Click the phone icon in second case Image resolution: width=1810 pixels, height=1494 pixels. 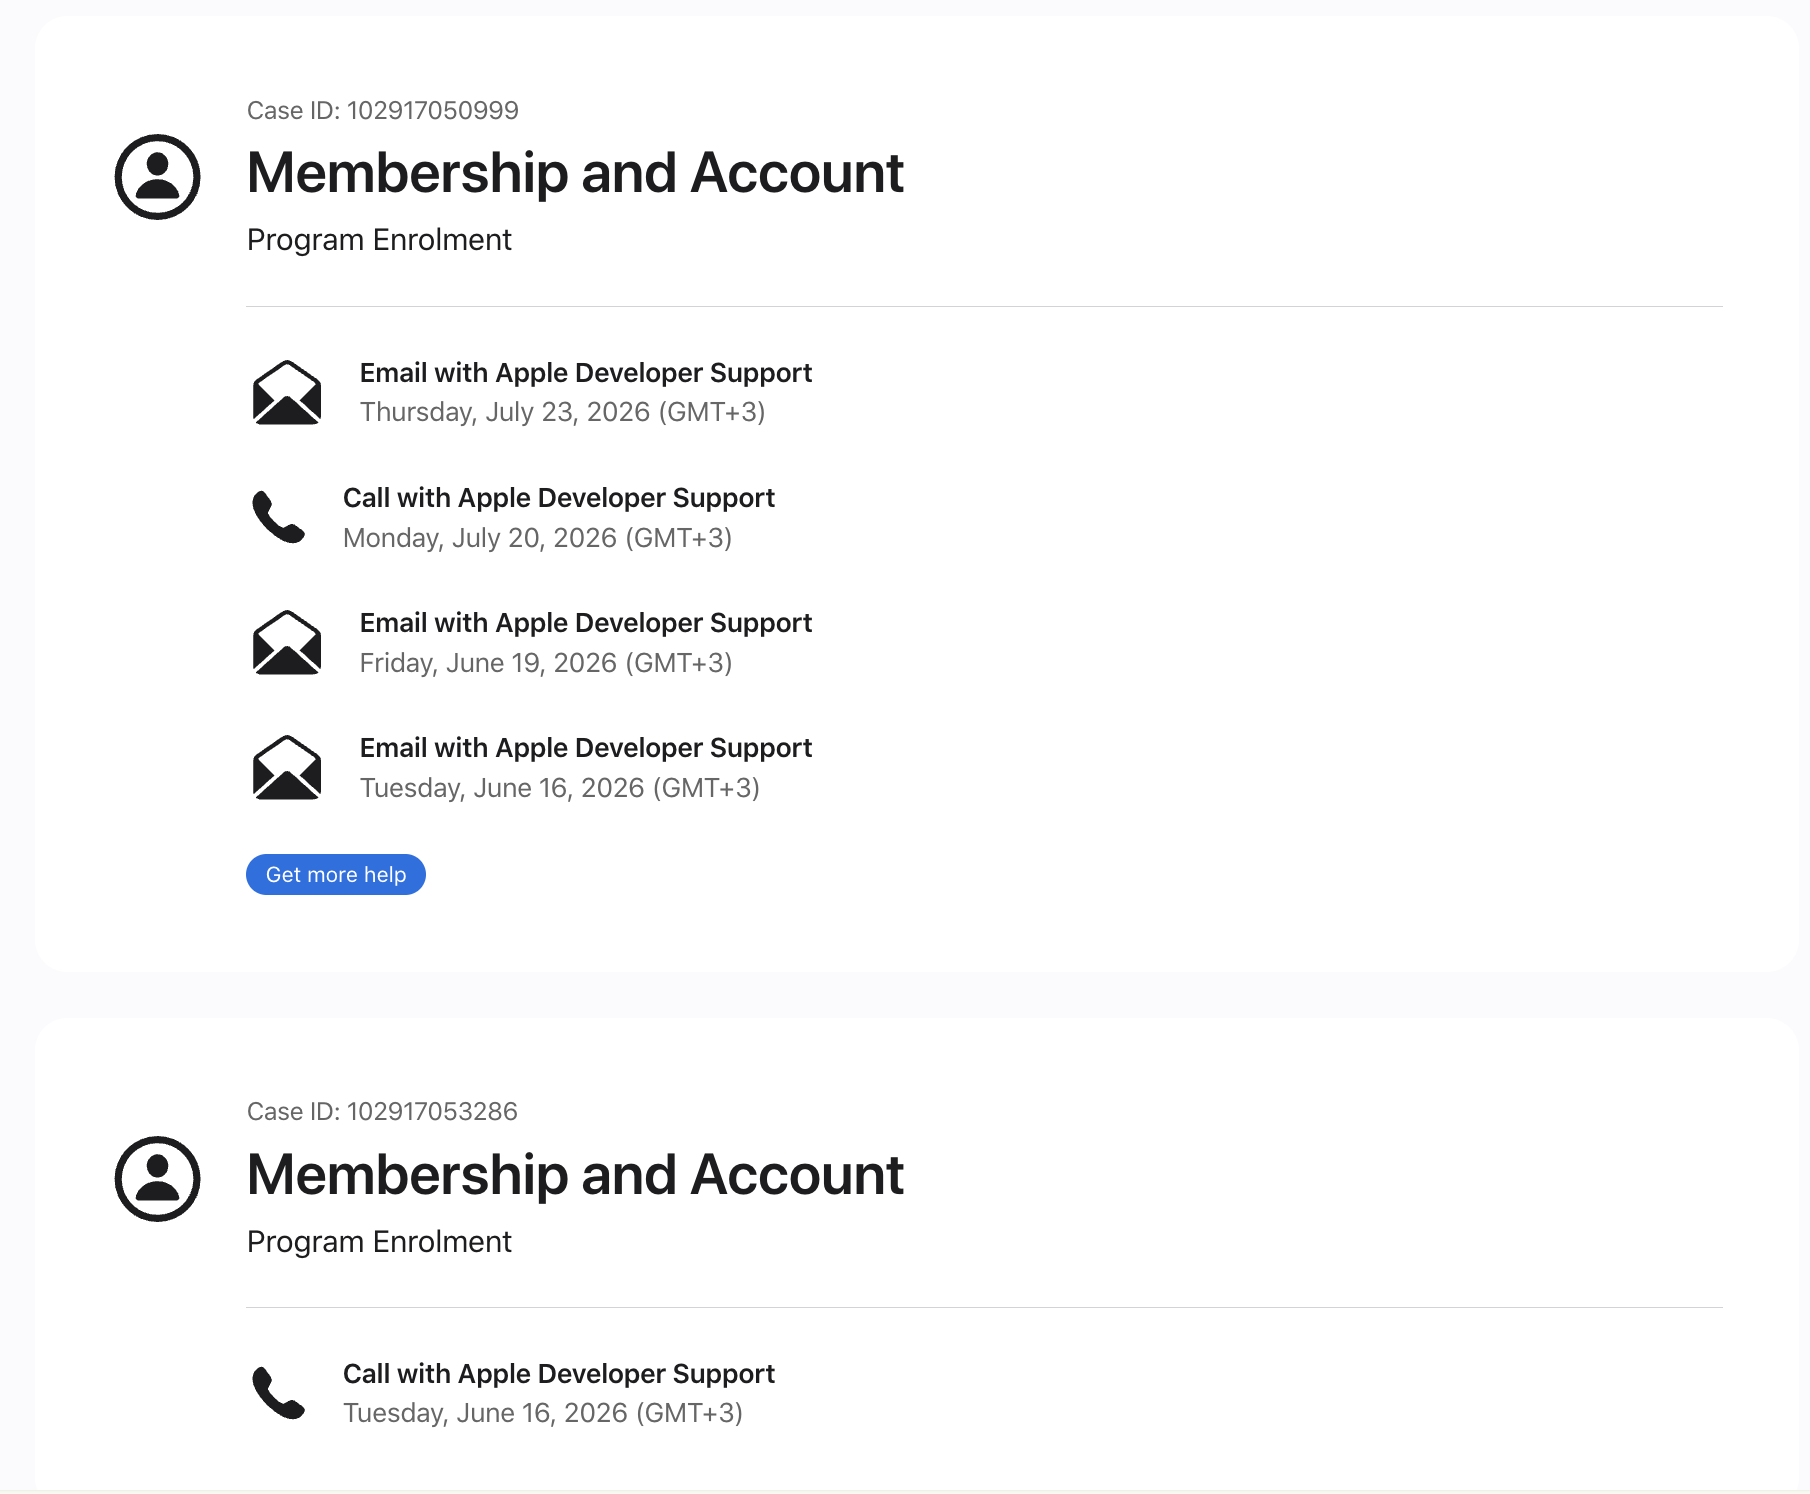(278, 1392)
